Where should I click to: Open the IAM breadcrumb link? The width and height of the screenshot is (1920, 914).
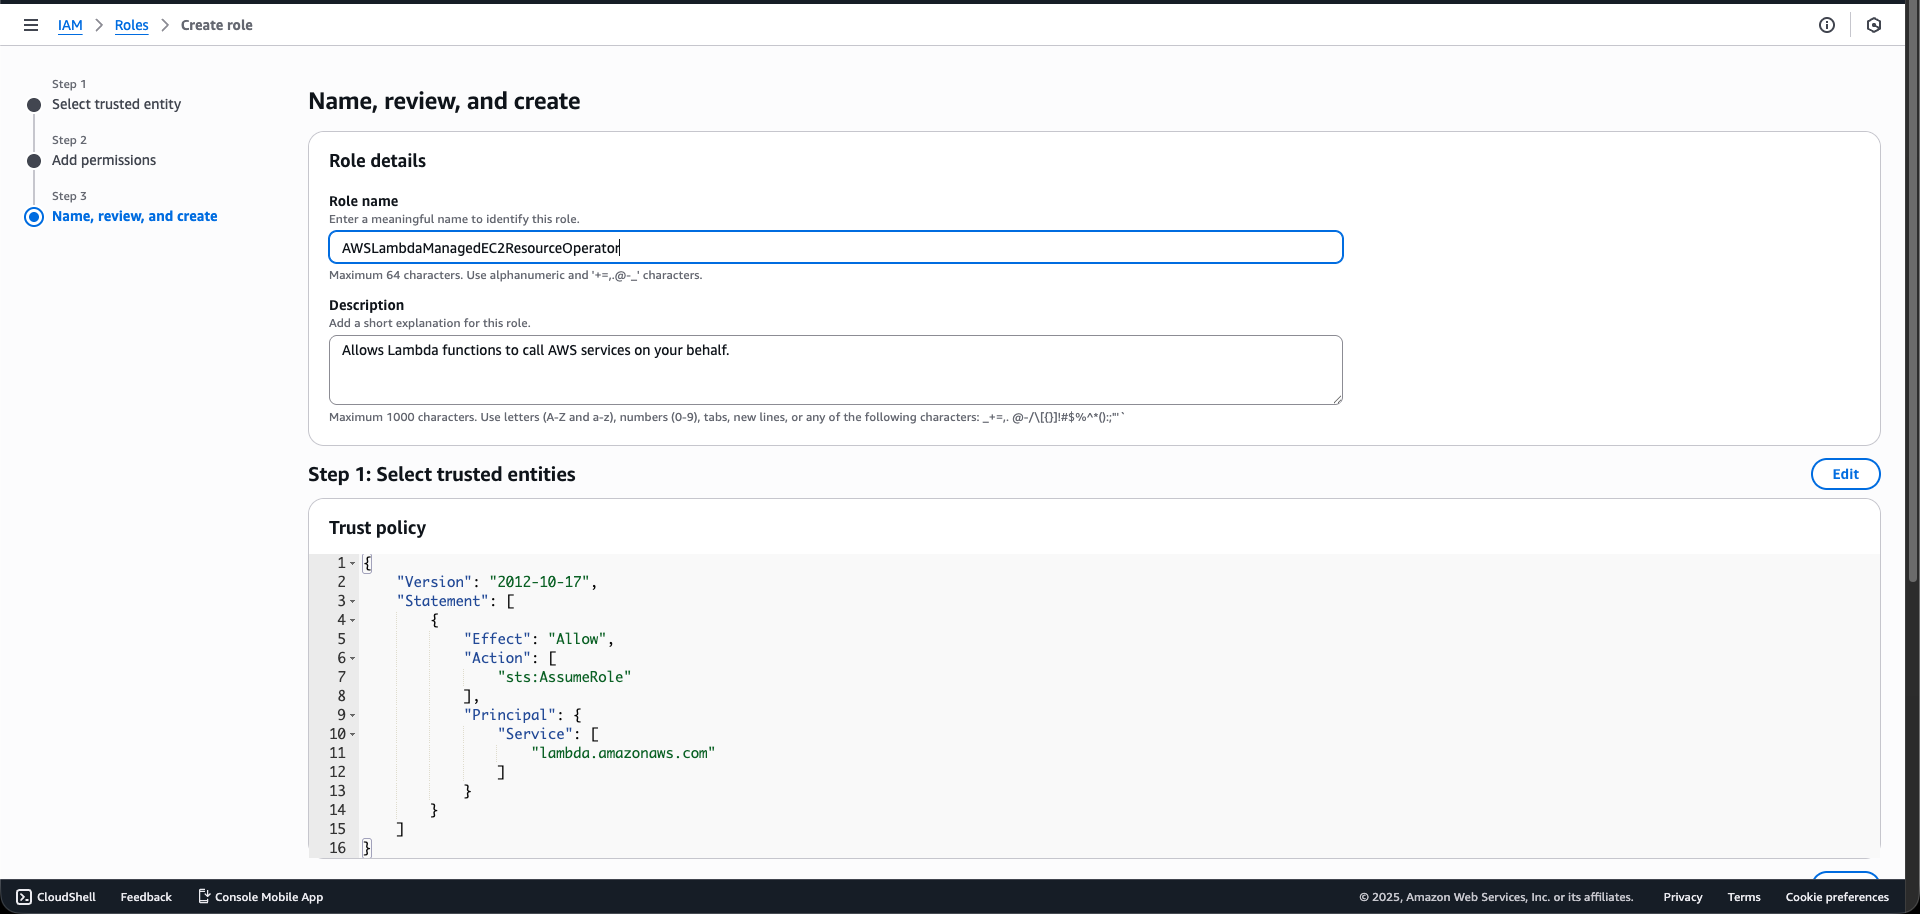point(69,25)
